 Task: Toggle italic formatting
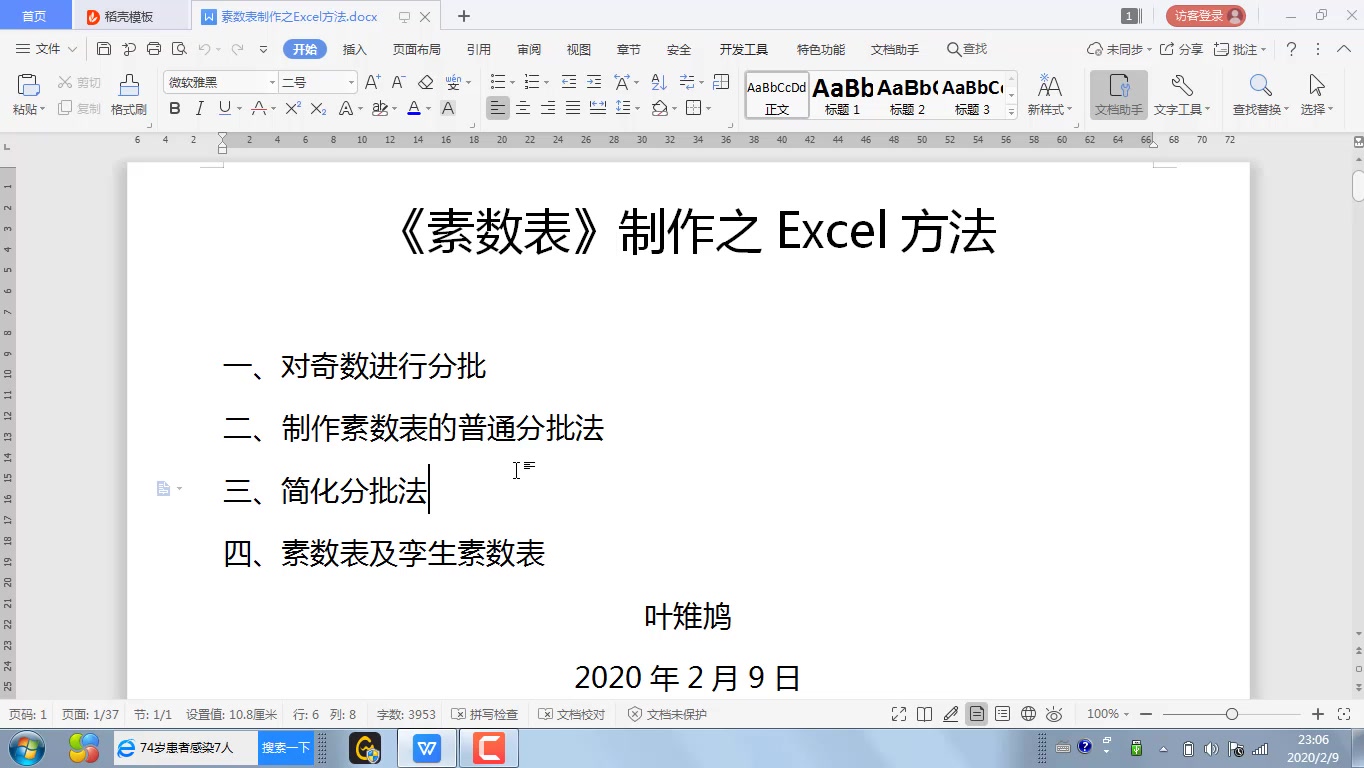(x=199, y=108)
